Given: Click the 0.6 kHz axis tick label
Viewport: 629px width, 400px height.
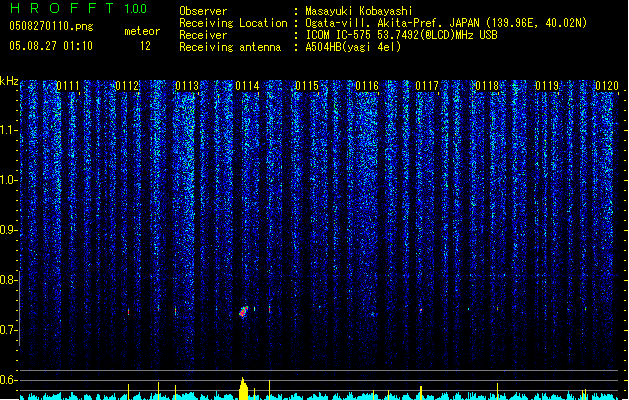Looking at the screenshot, I should point(8,380).
